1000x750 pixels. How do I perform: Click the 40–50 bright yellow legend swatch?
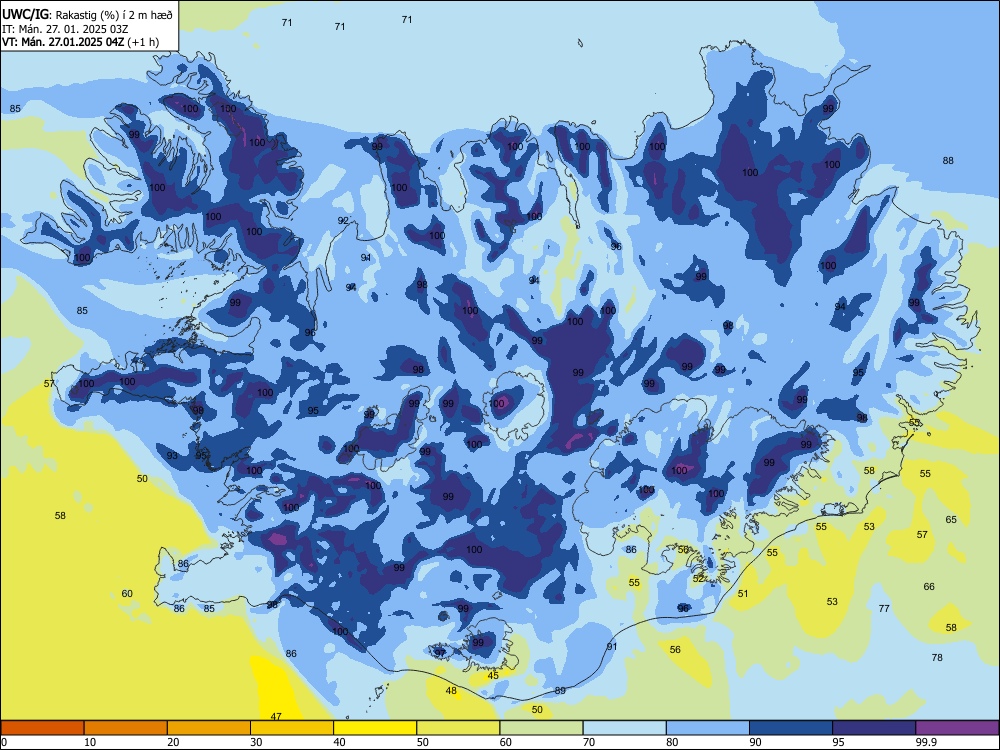tap(375, 728)
